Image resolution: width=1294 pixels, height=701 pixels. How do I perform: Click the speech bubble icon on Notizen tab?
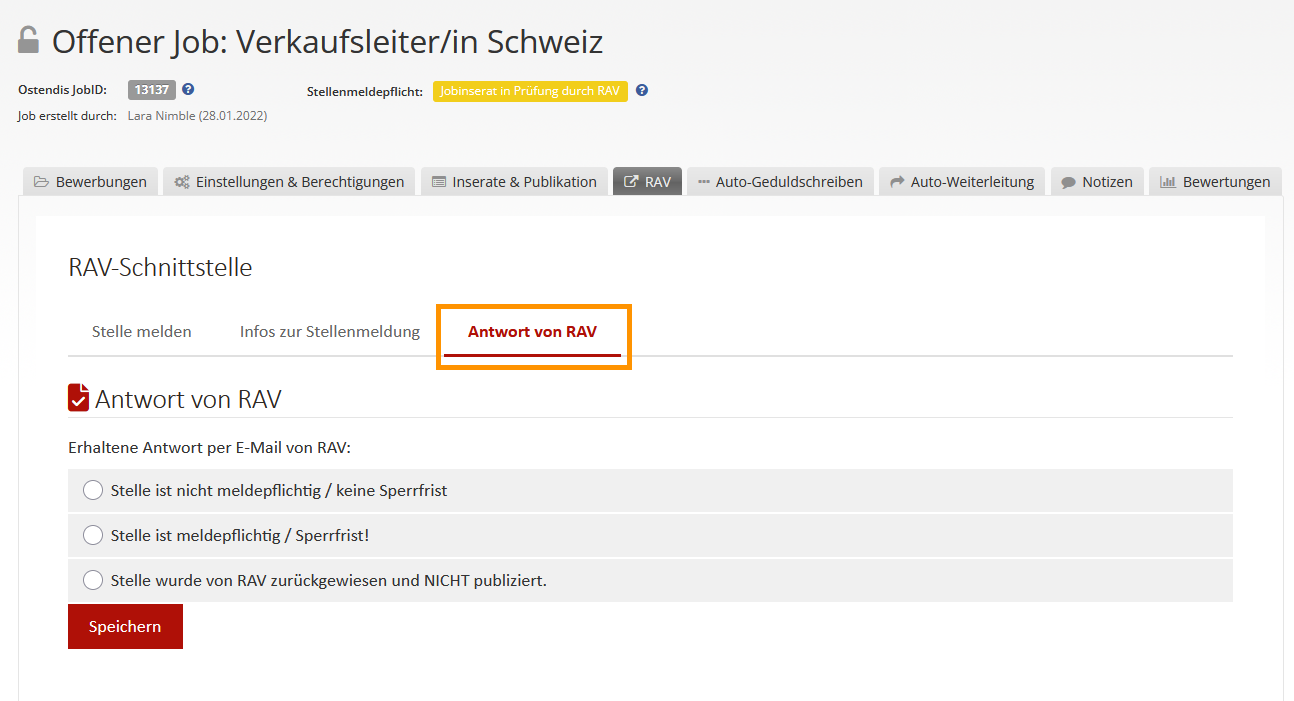coord(1068,182)
